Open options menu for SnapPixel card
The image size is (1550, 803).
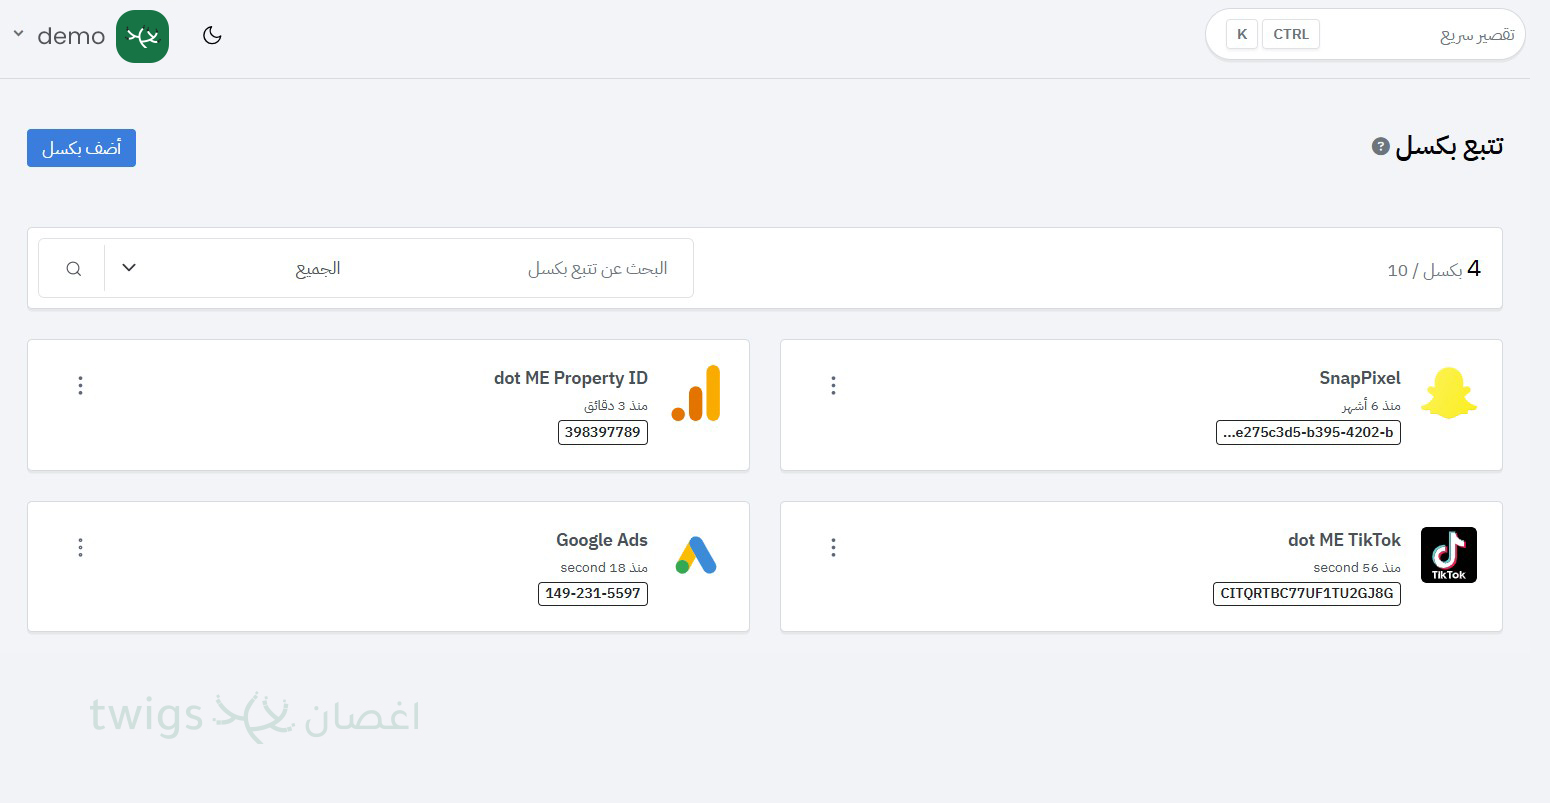click(x=833, y=385)
